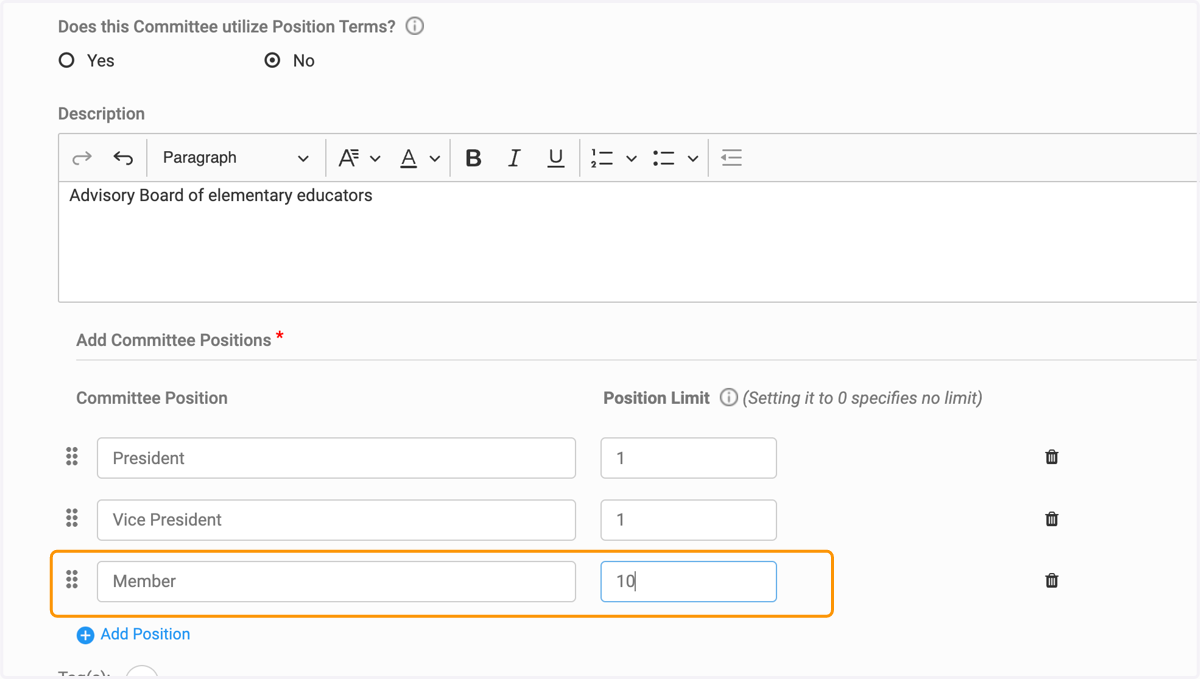Click the Vice President position name field
Image resolution: width=1200 pixels, height=679 pixels.
(336, 520)
